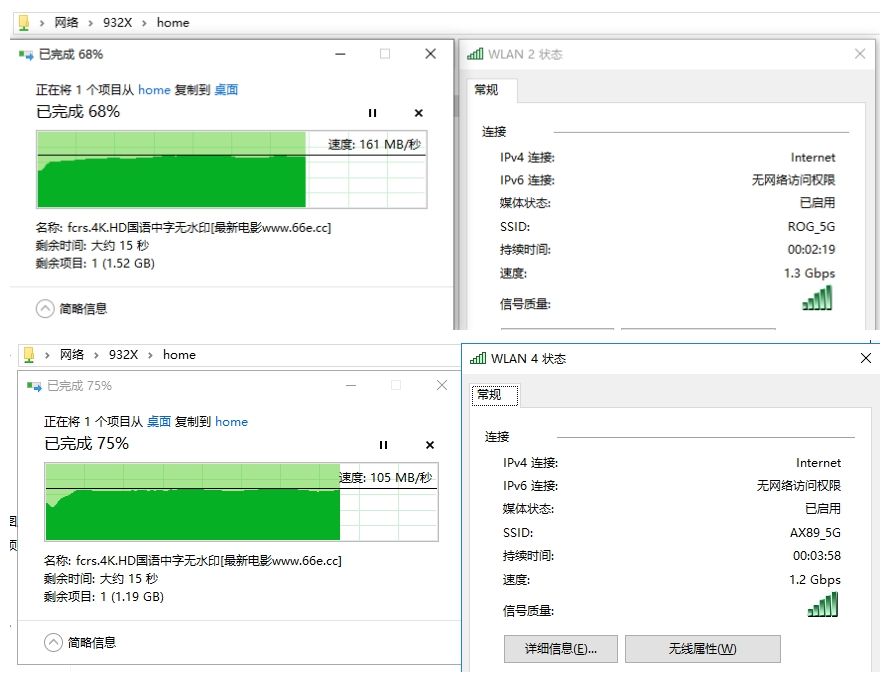Viewport: 890px width, 682px height.
Task: Close the WLAN 4 状态 window
Action: 866,358
